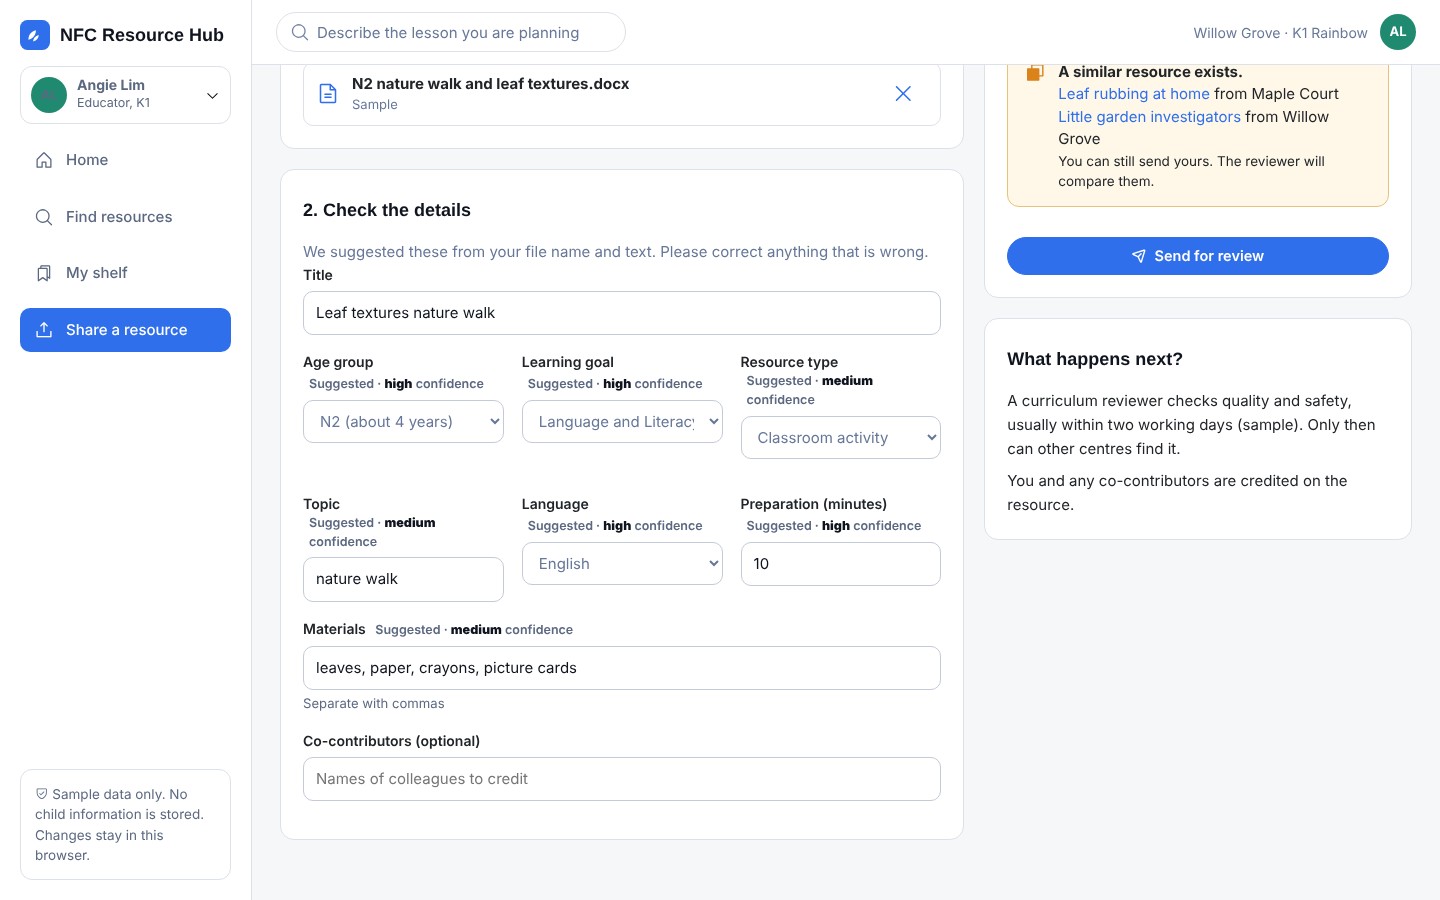Click the NFC Resource Hub logo icon
This screenshot has height=900, width=1440.
(x=35, y=35)
